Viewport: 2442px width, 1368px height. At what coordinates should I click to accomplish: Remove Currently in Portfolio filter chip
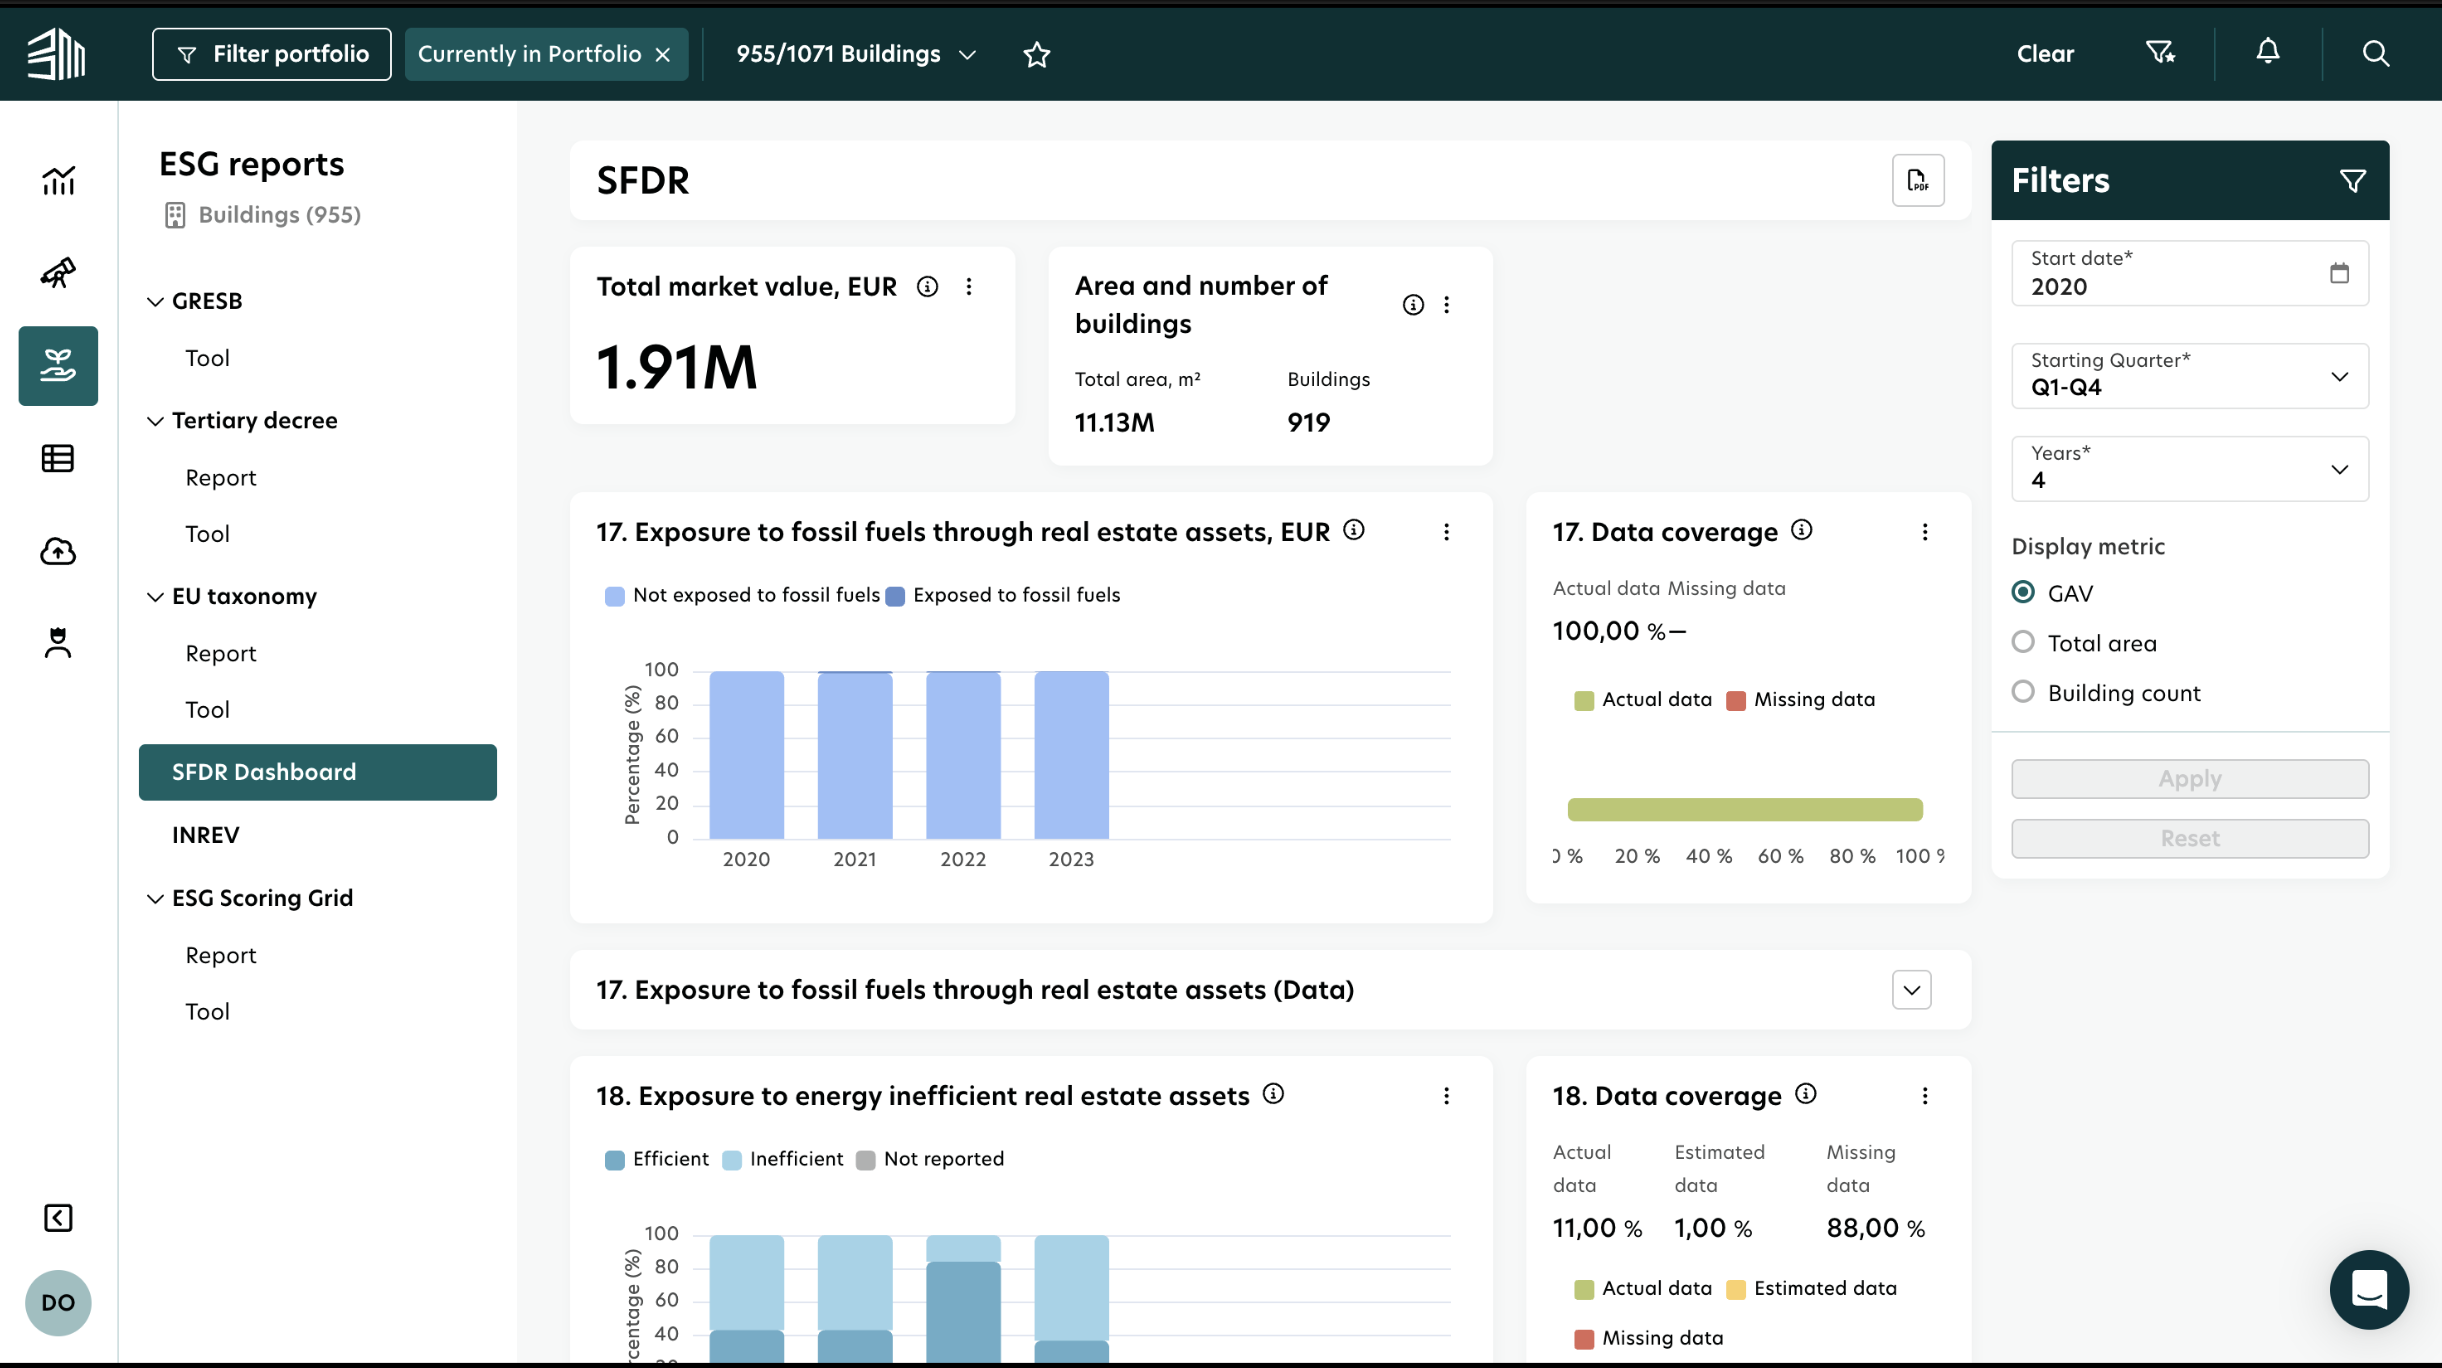[x=663, y=55]
